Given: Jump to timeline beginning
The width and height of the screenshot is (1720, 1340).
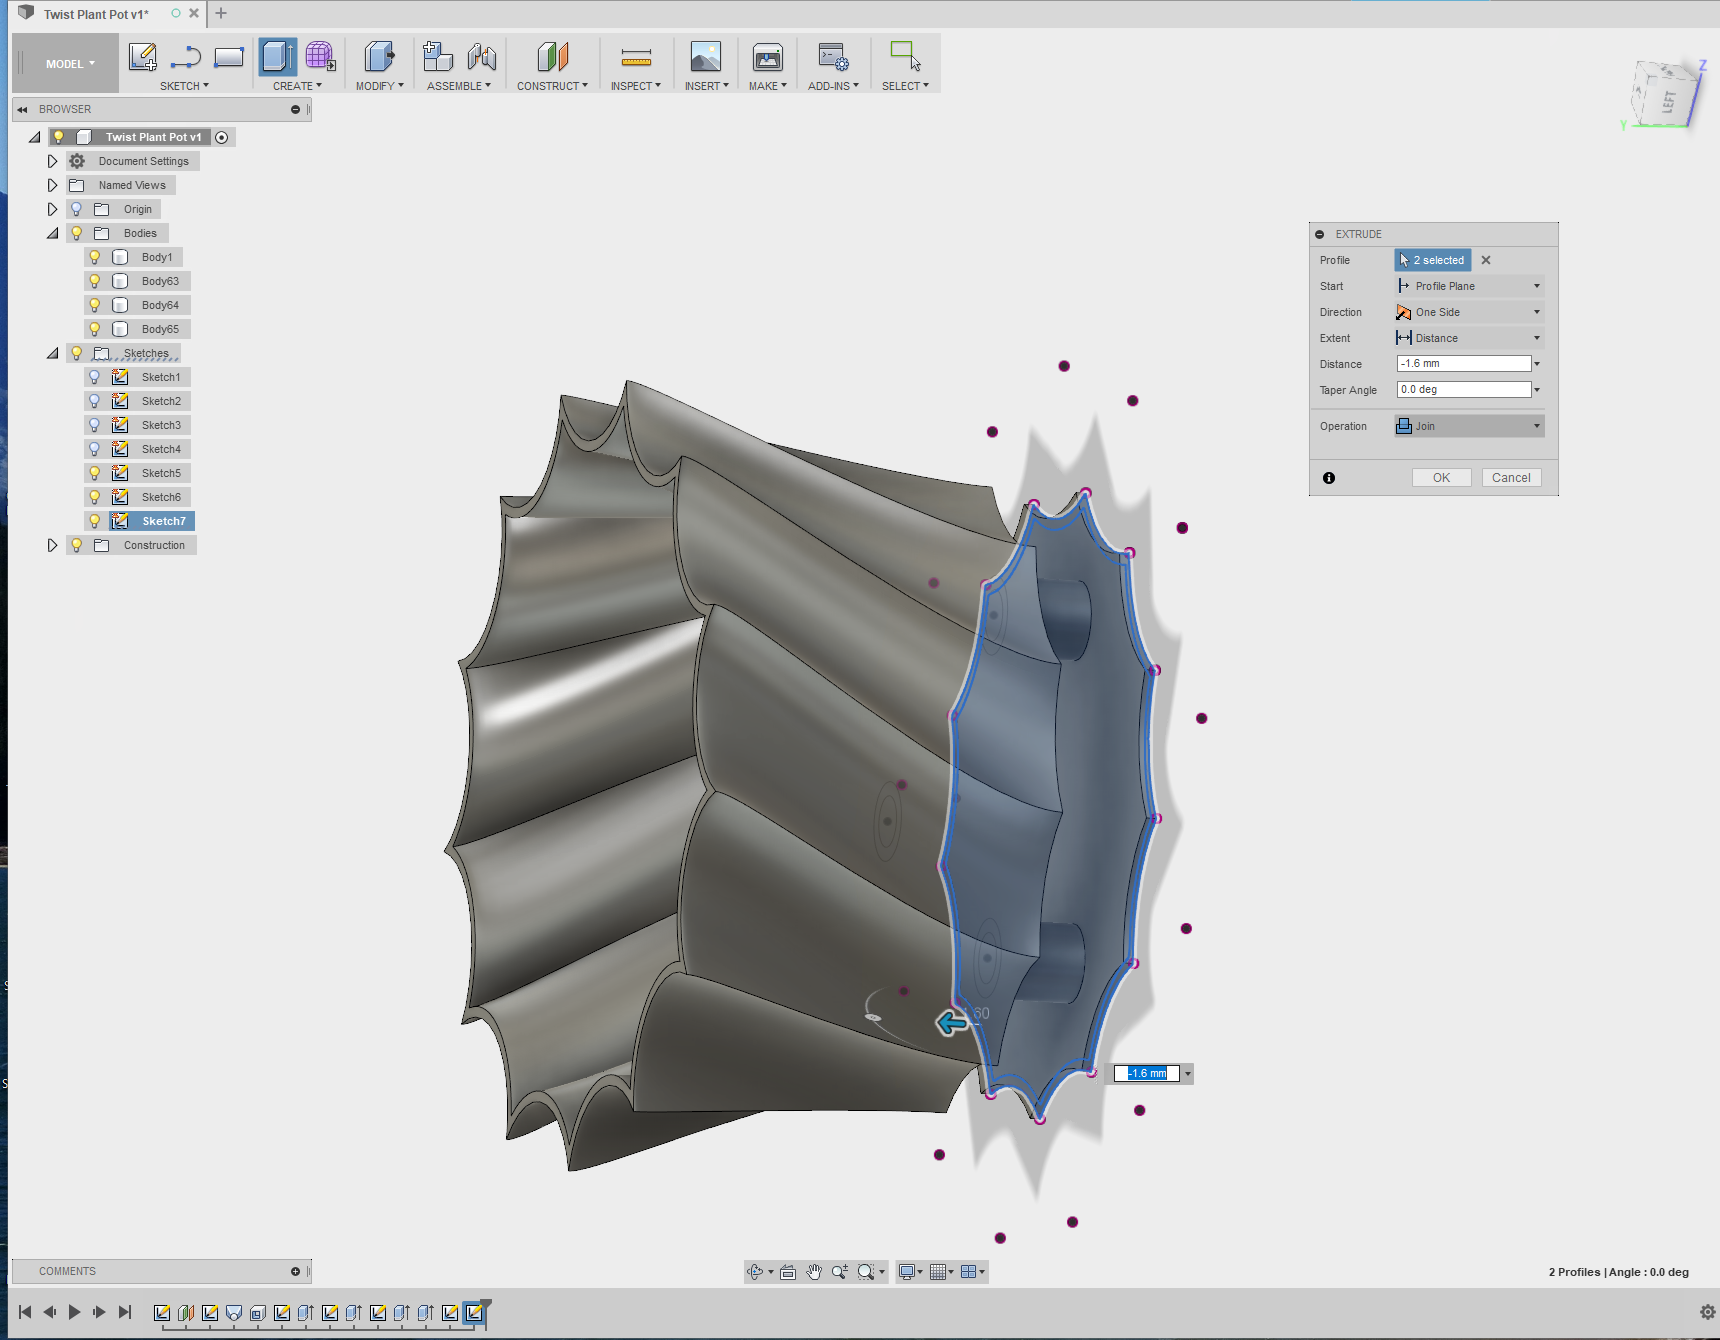Looking at the screenshot, I should coord(25,1312).
